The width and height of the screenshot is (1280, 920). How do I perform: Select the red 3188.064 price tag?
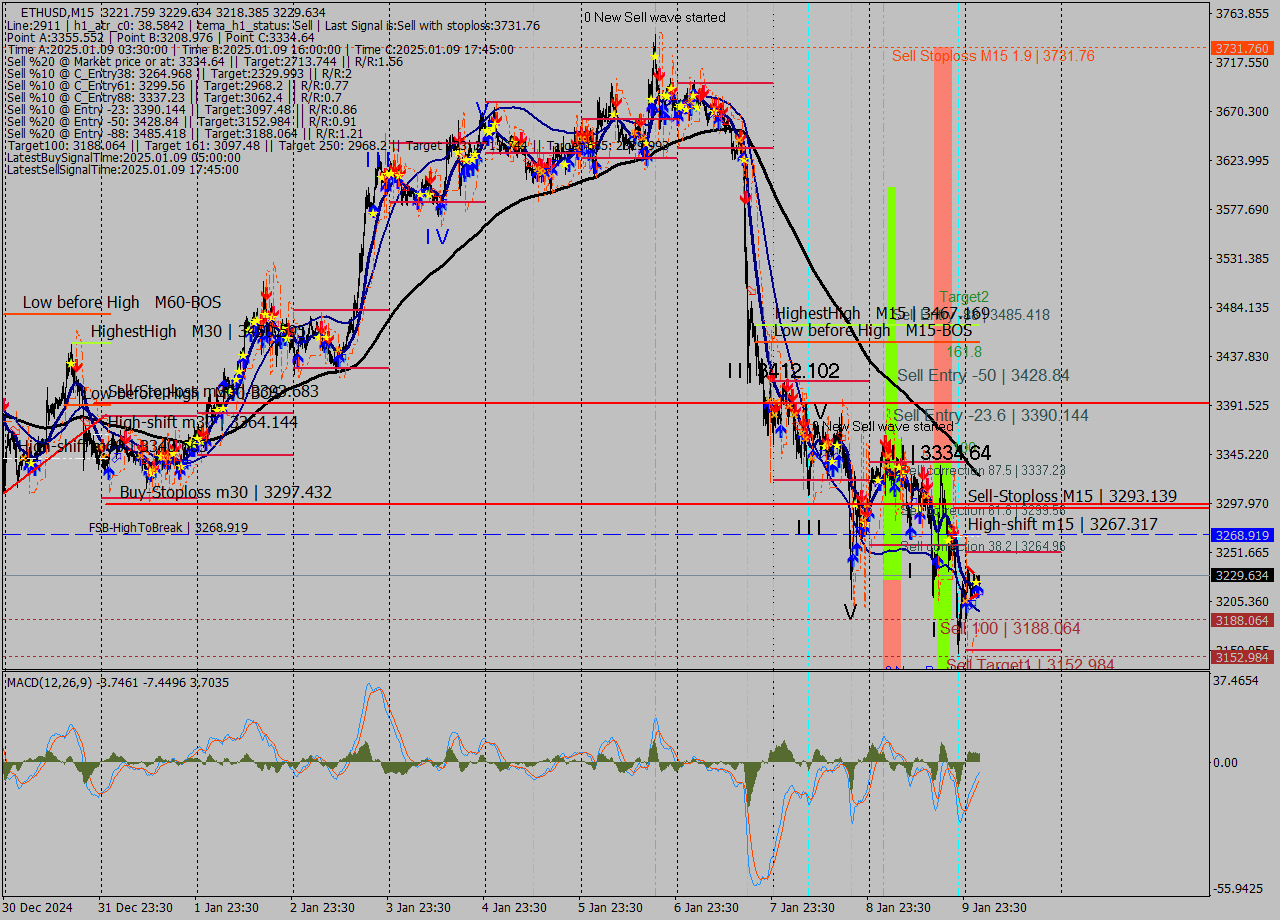[1241, 620]
